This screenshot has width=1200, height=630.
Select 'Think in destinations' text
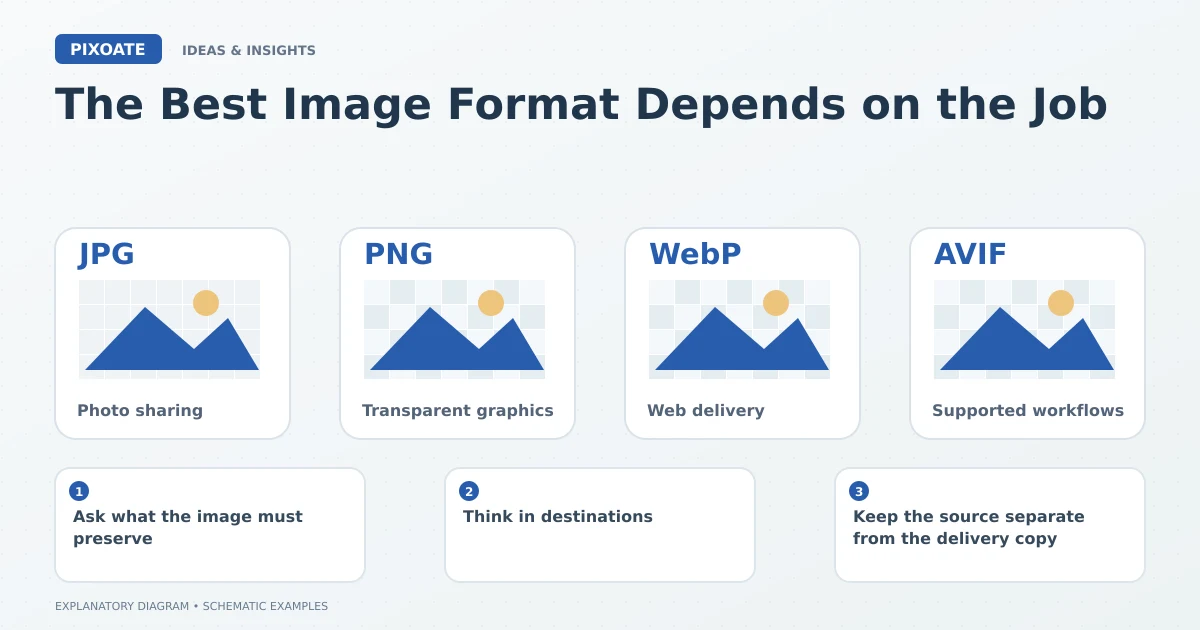tap(557, 516)
